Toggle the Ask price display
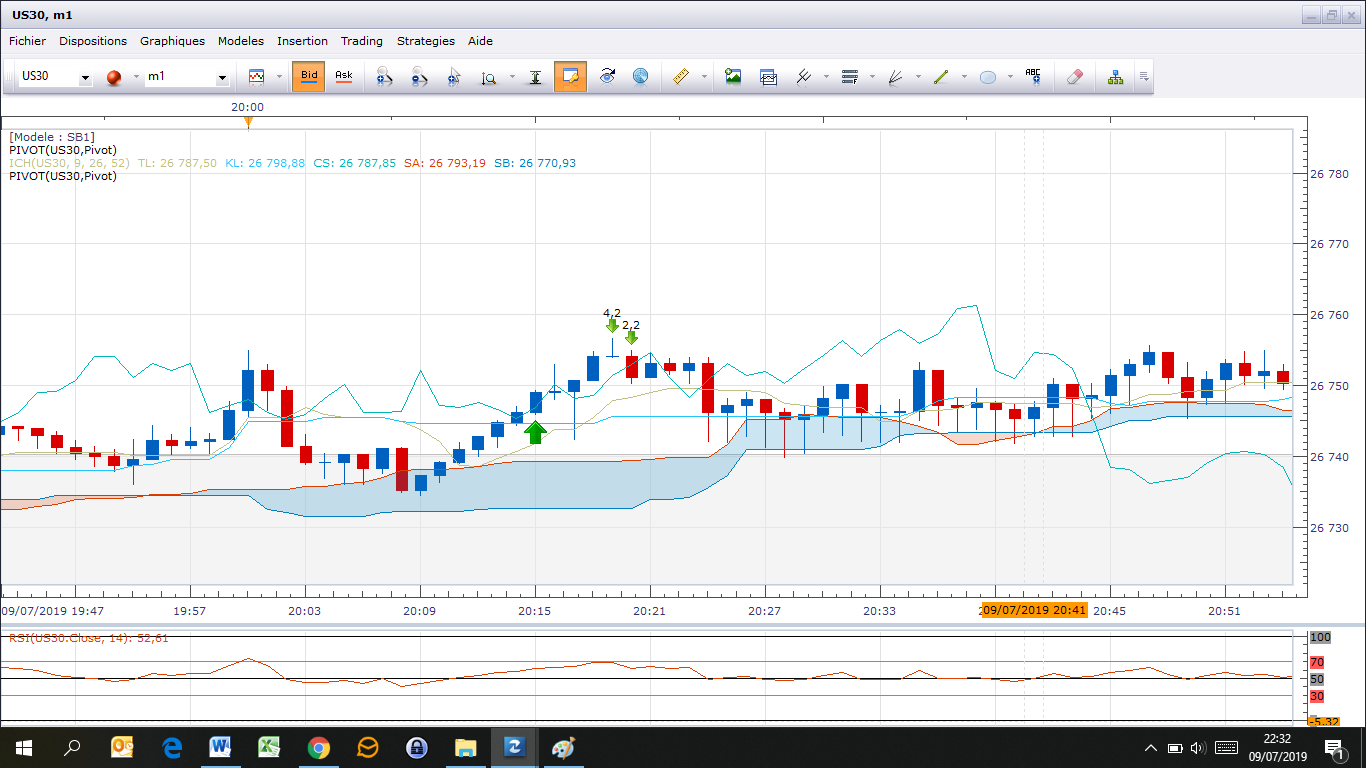 click(344, 76)
